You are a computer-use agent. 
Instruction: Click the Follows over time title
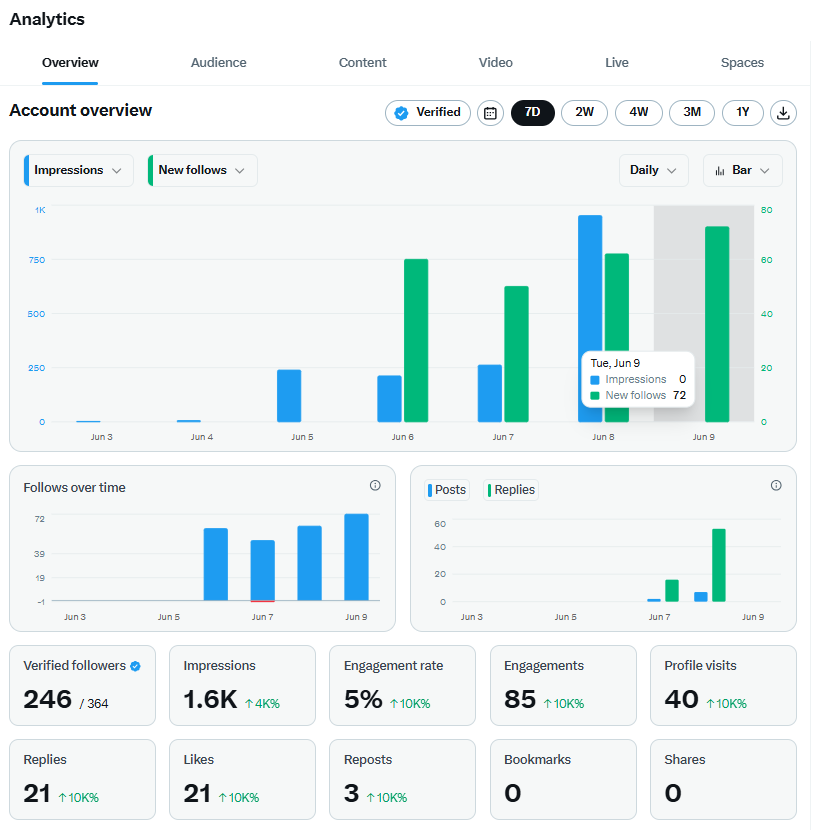coord(74,488)
